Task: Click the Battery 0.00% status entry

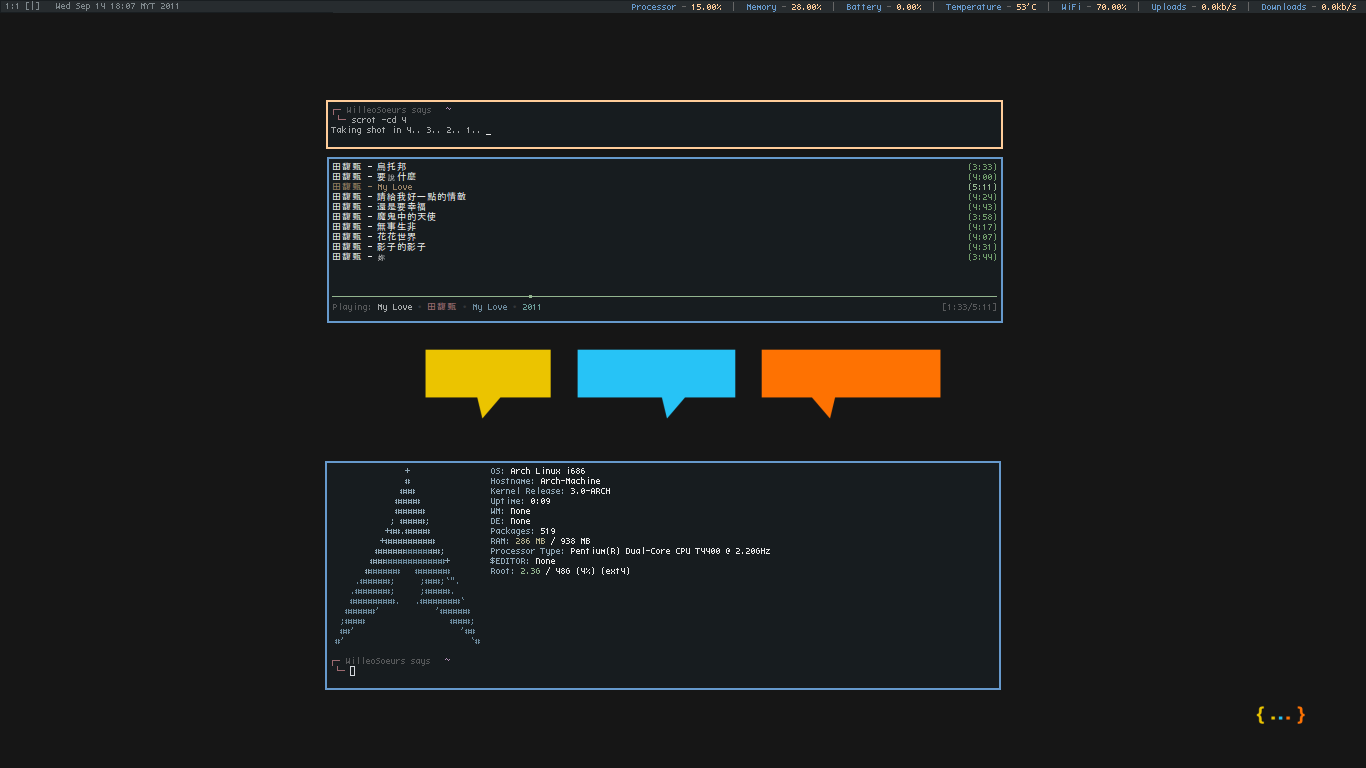Action: (x=884, y=7)
